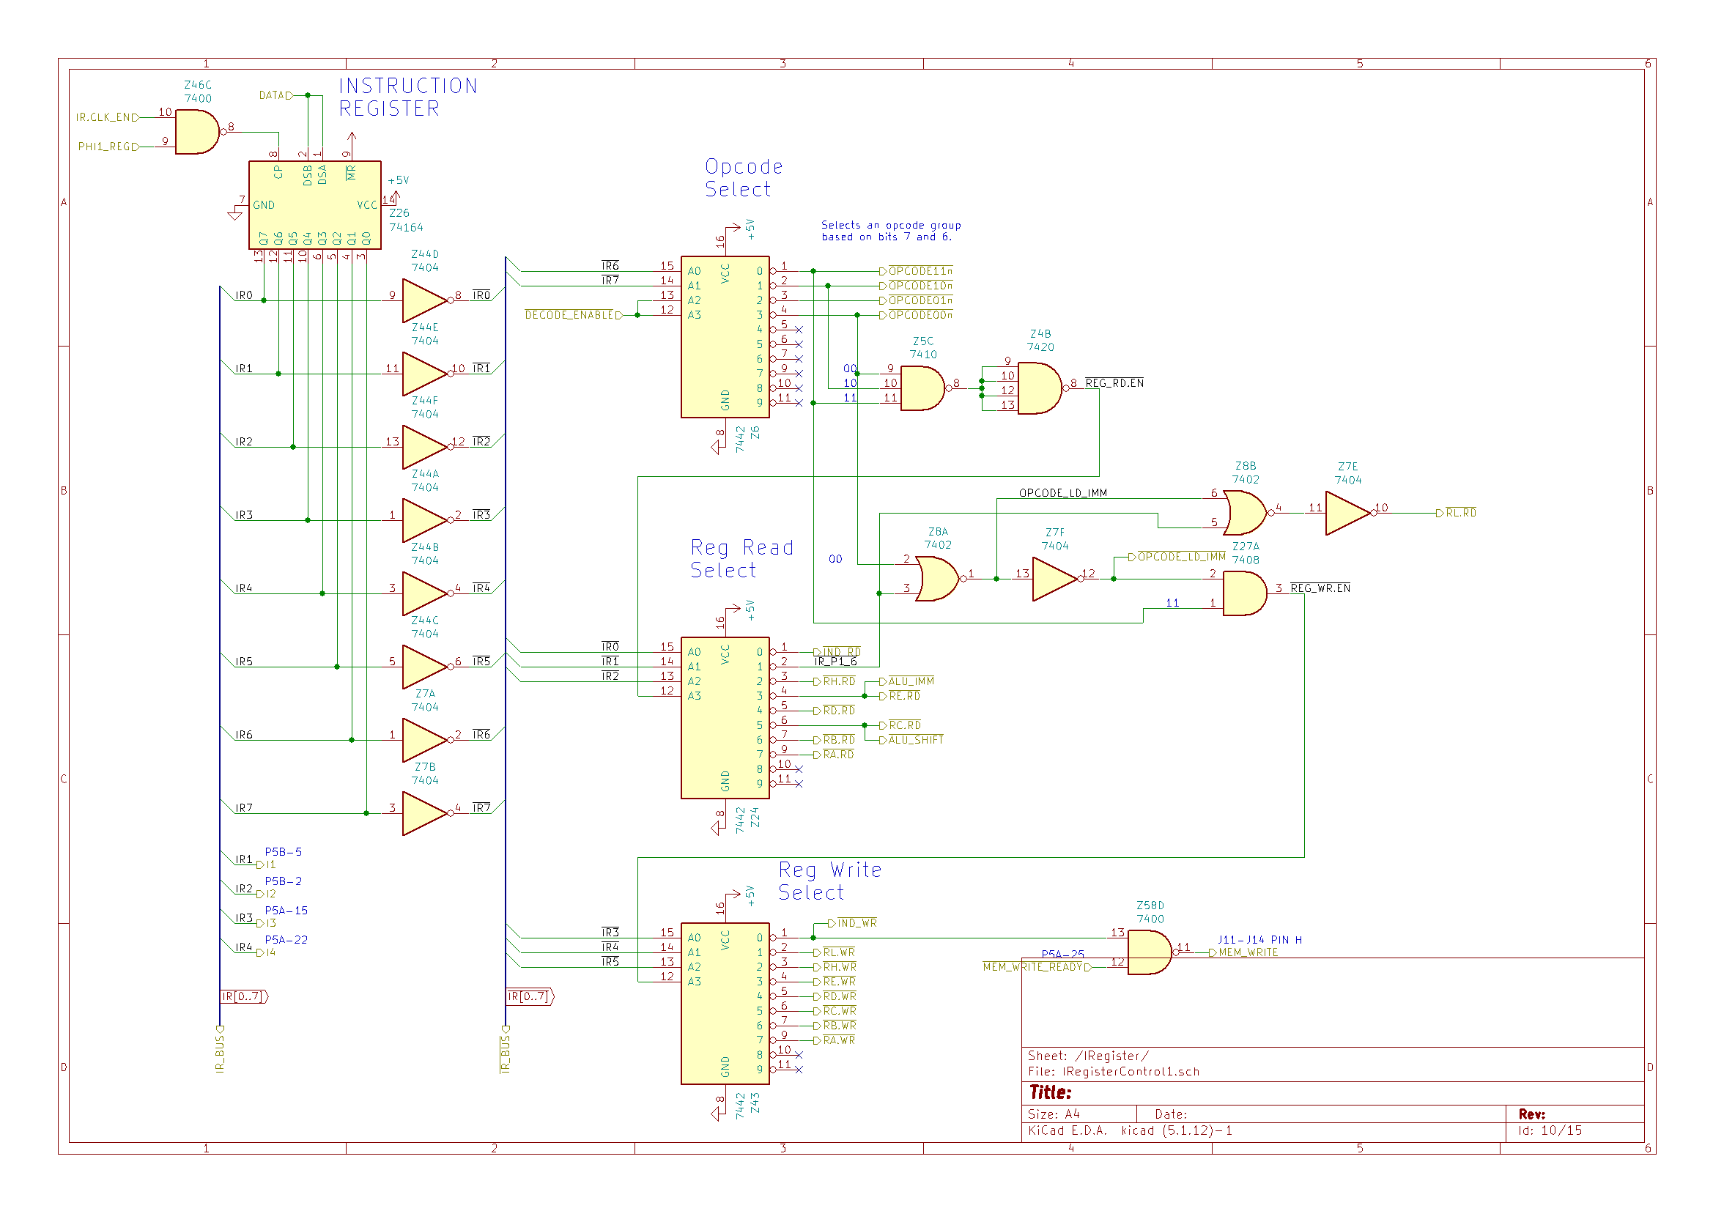This screenshot has width=1713, height=1211.
Task: Click the Z5C 7410 three-input NAND gate
Action: [921, 388]
